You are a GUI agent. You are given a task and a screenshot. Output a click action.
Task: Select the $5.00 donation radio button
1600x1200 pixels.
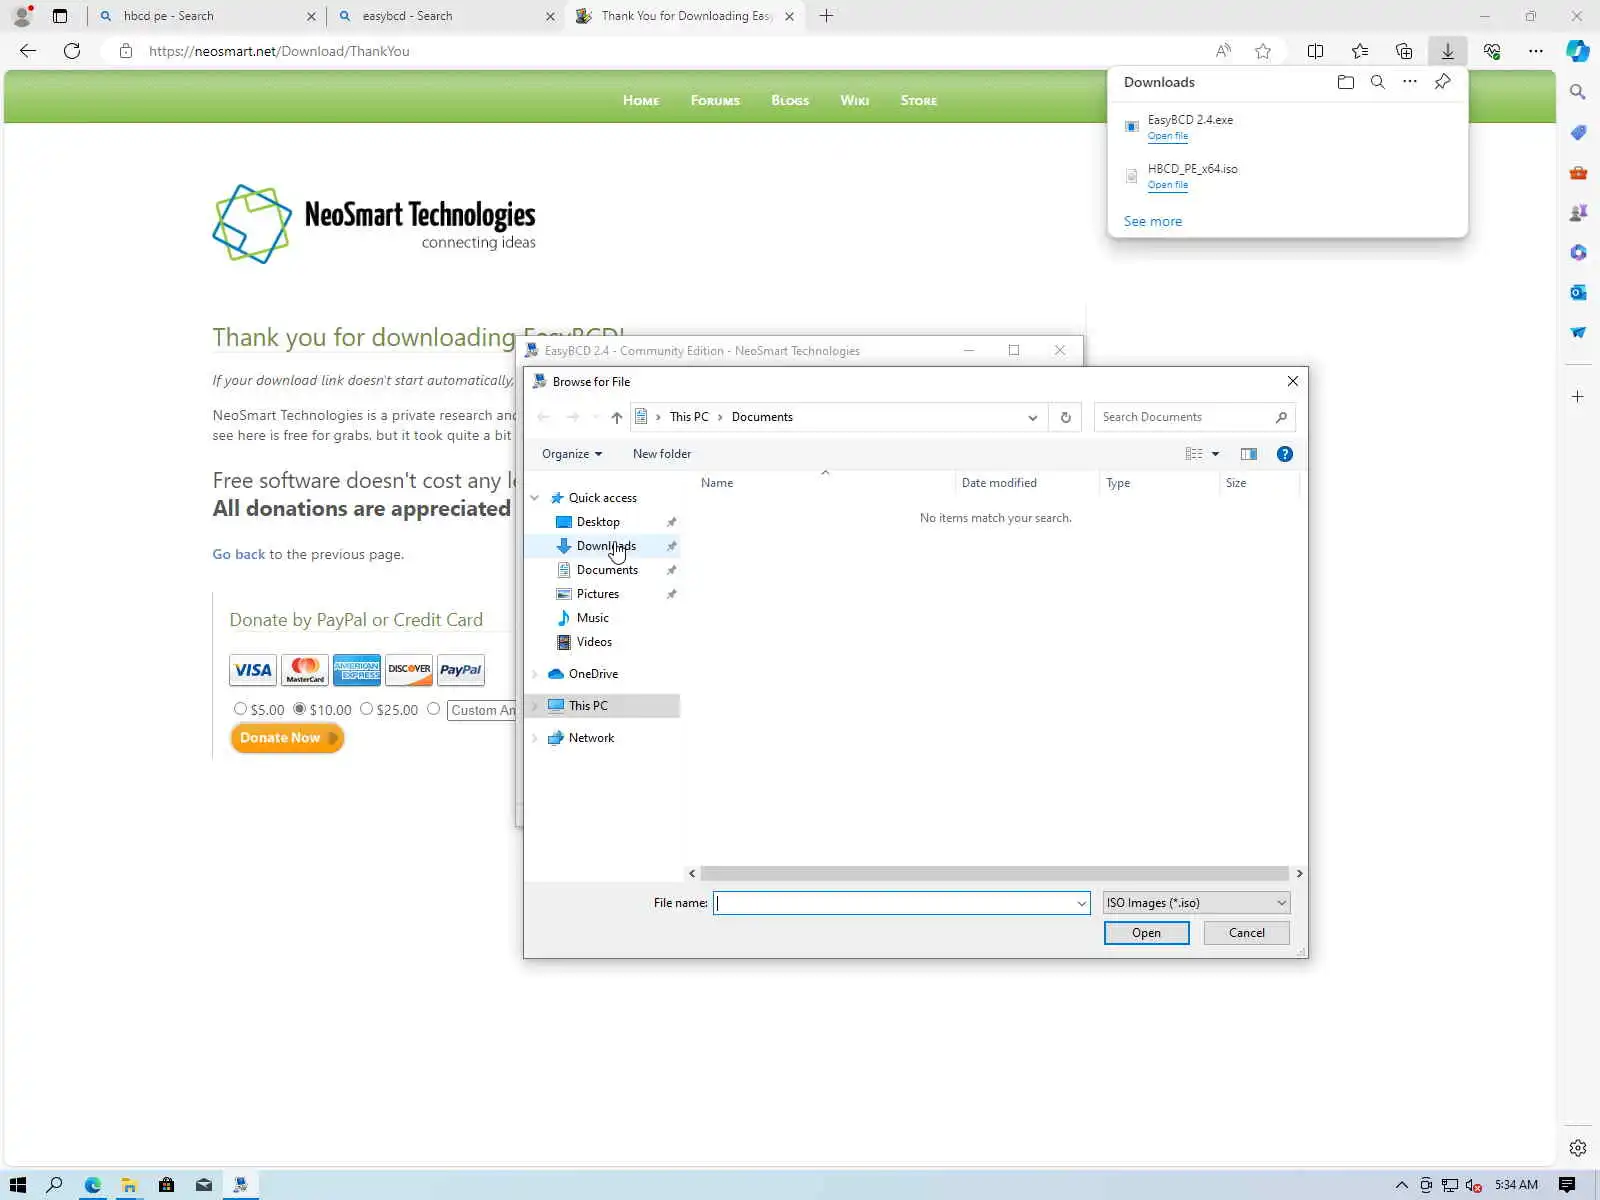click(x=240, y=709)
